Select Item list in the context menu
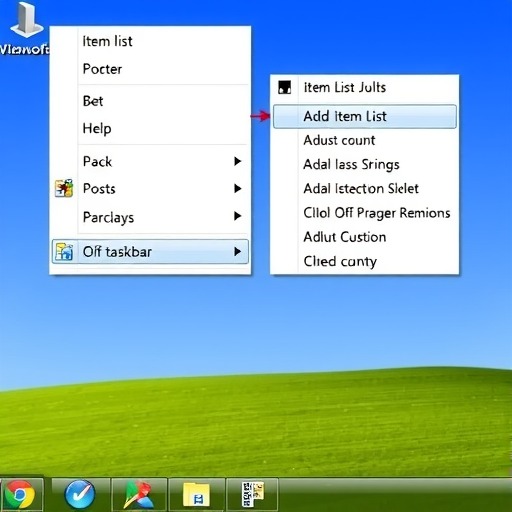 (x=150, y=42)
